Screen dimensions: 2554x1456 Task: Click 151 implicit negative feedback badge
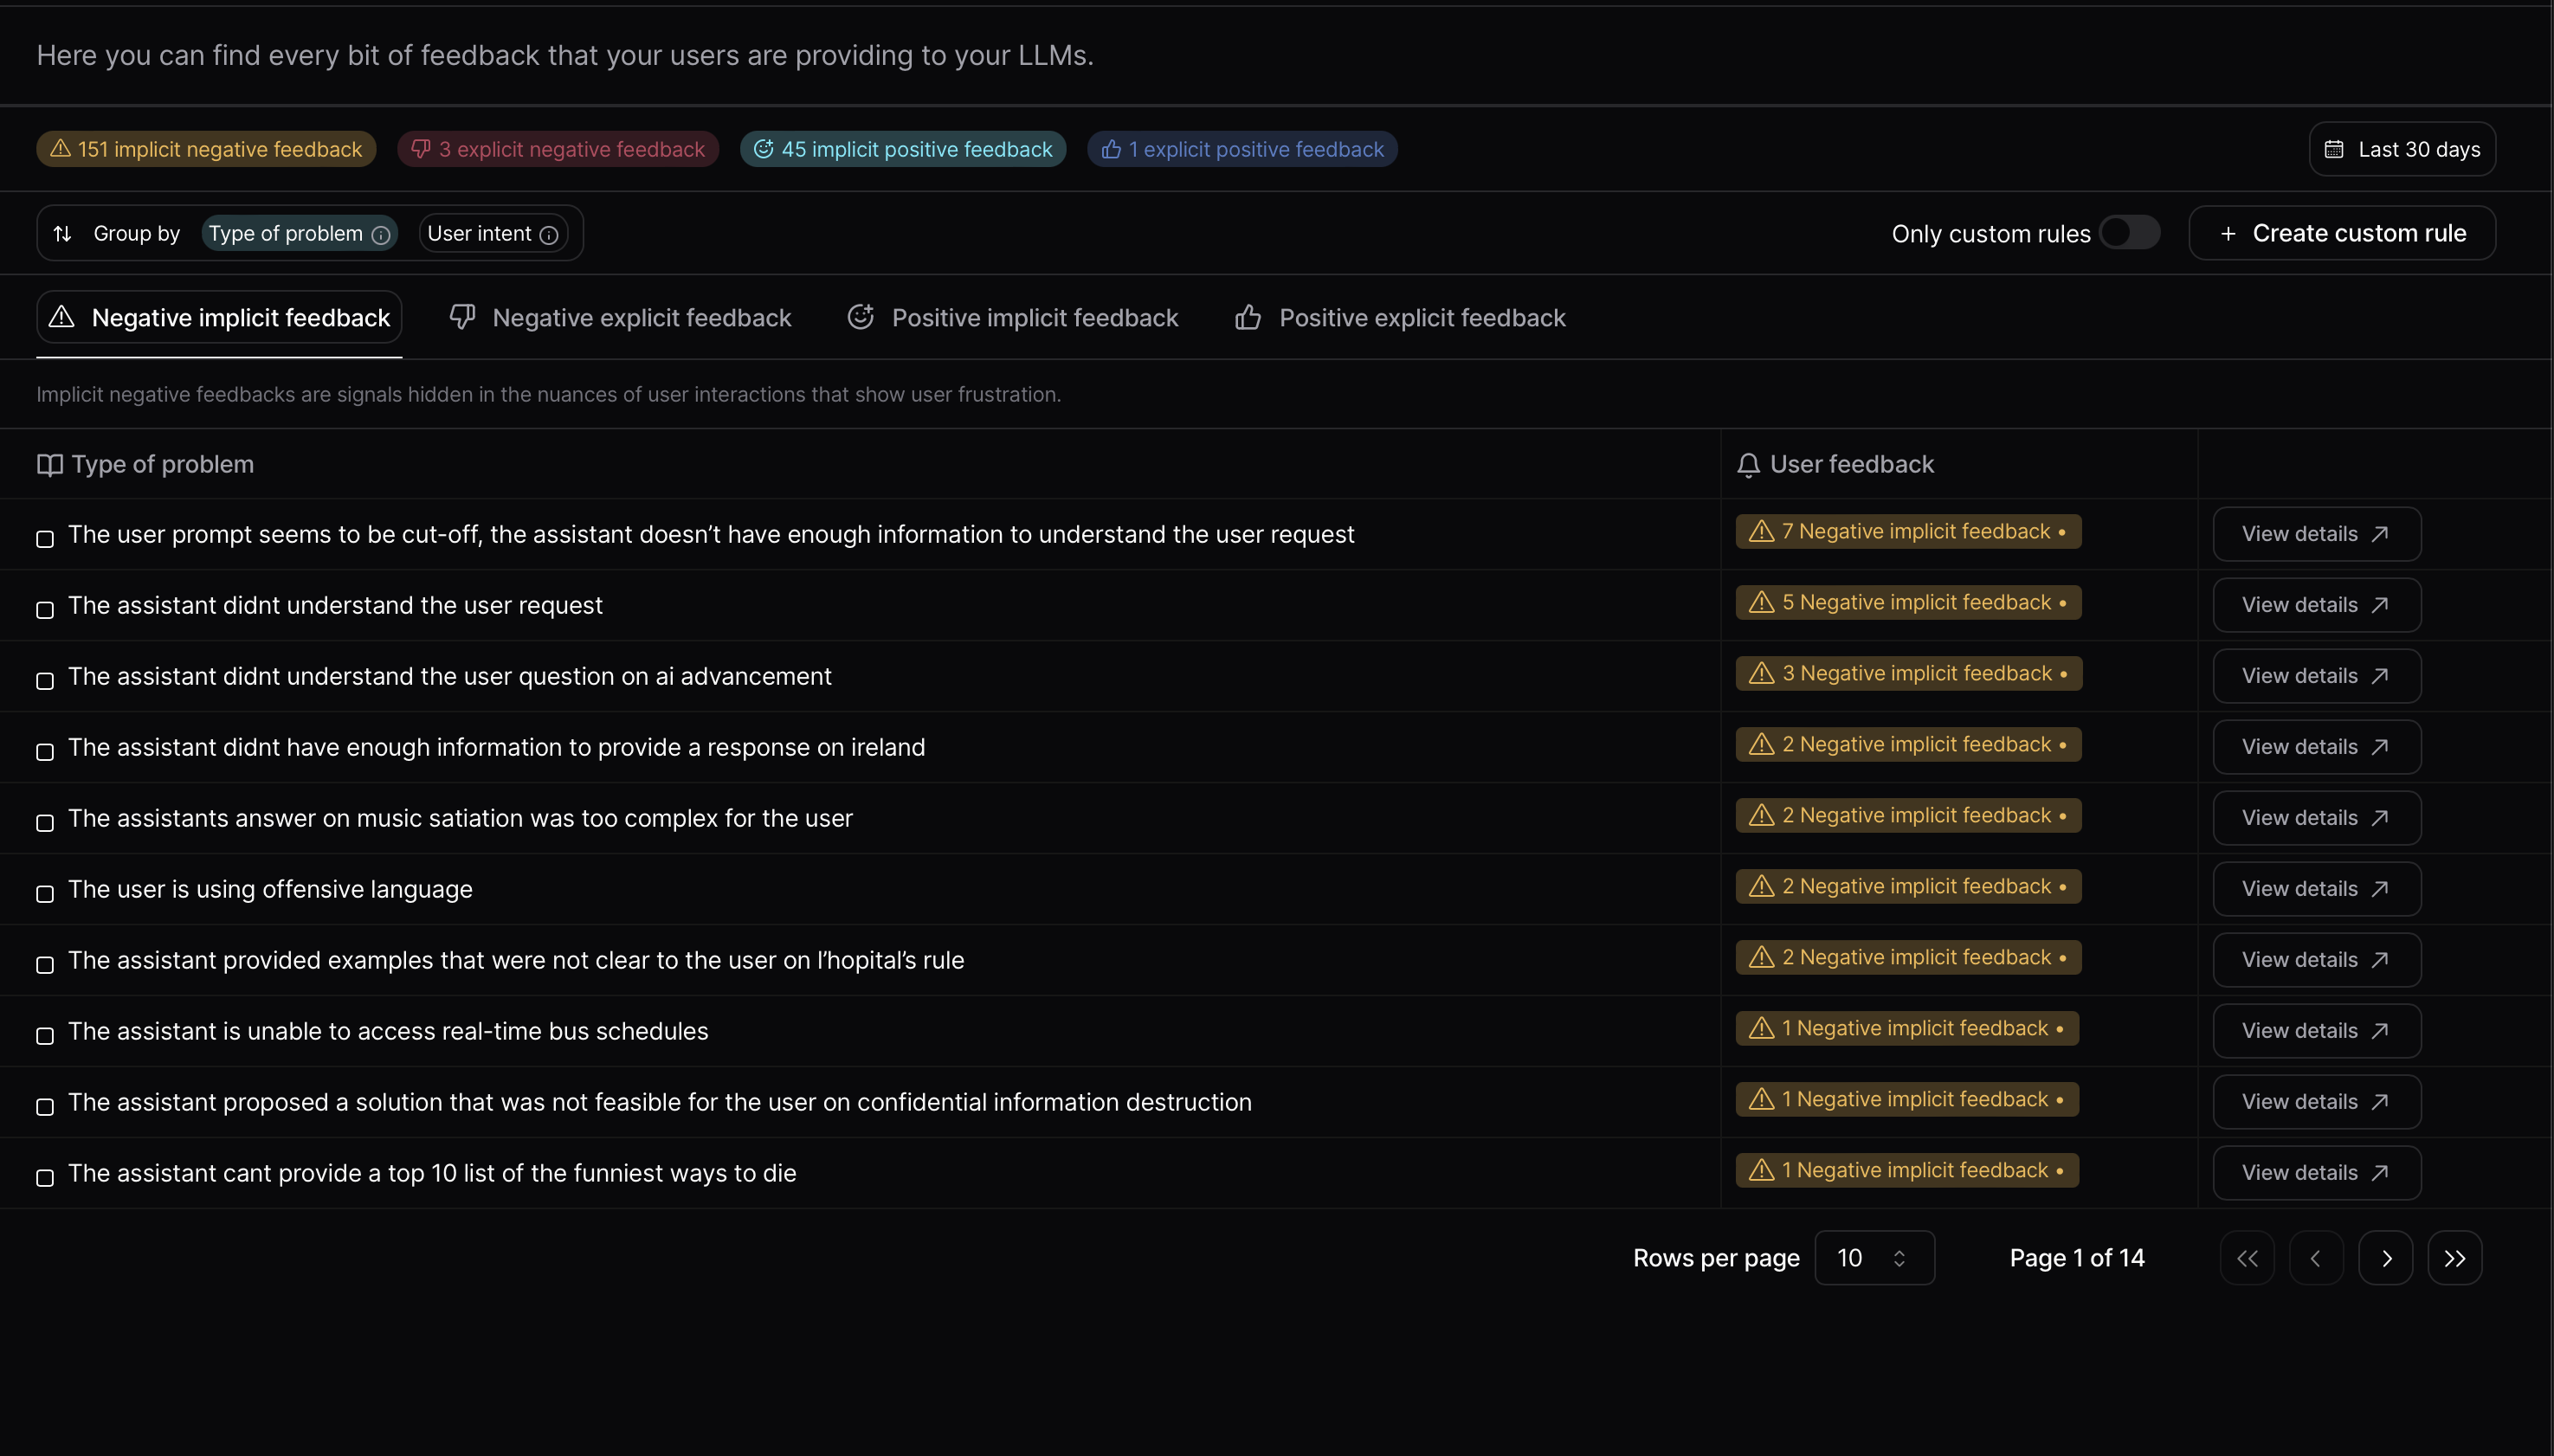[x=206, y=149]
